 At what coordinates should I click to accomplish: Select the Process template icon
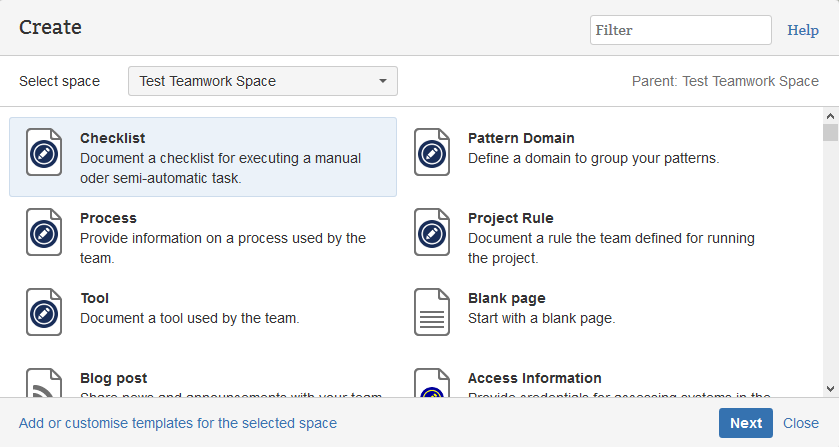click(43, 233)
